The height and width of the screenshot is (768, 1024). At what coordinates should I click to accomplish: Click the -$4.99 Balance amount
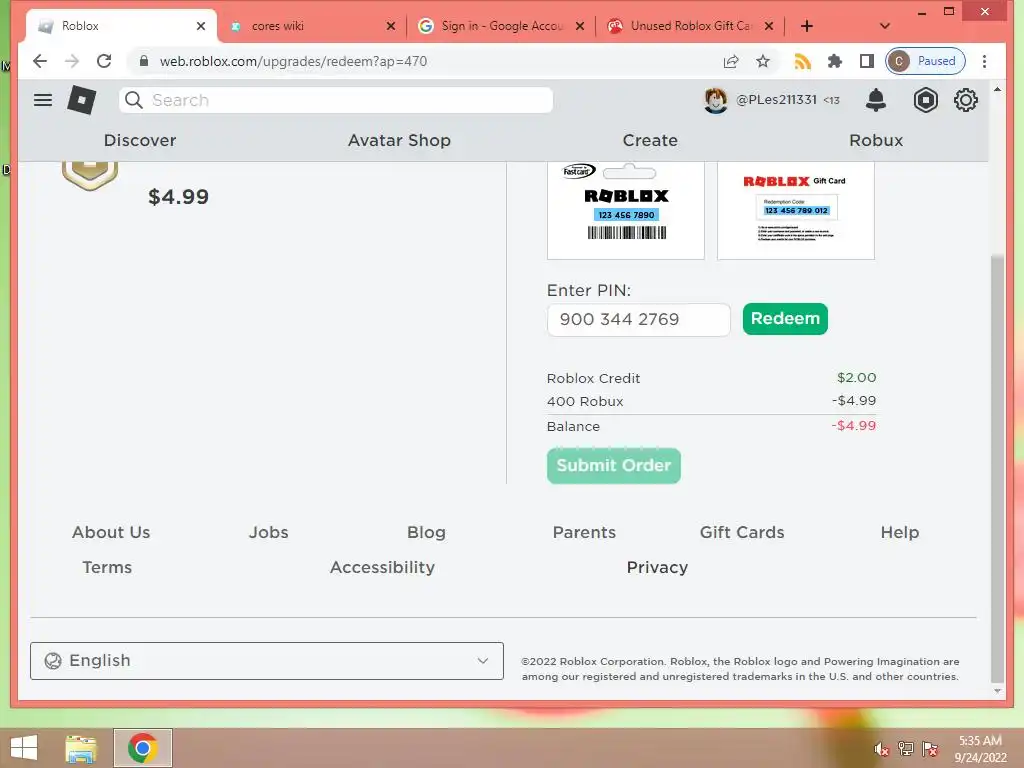click(x=854, y=426)
